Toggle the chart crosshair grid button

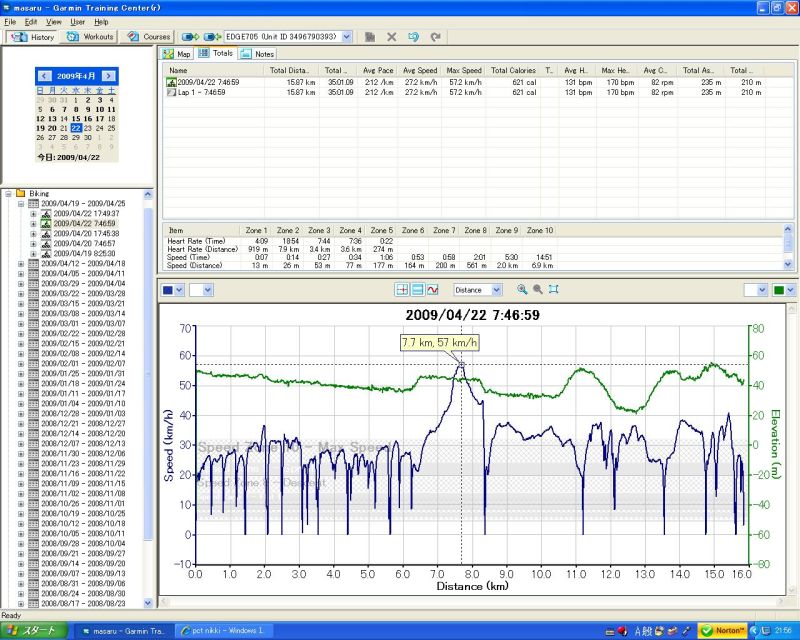(x=402, y=290)
